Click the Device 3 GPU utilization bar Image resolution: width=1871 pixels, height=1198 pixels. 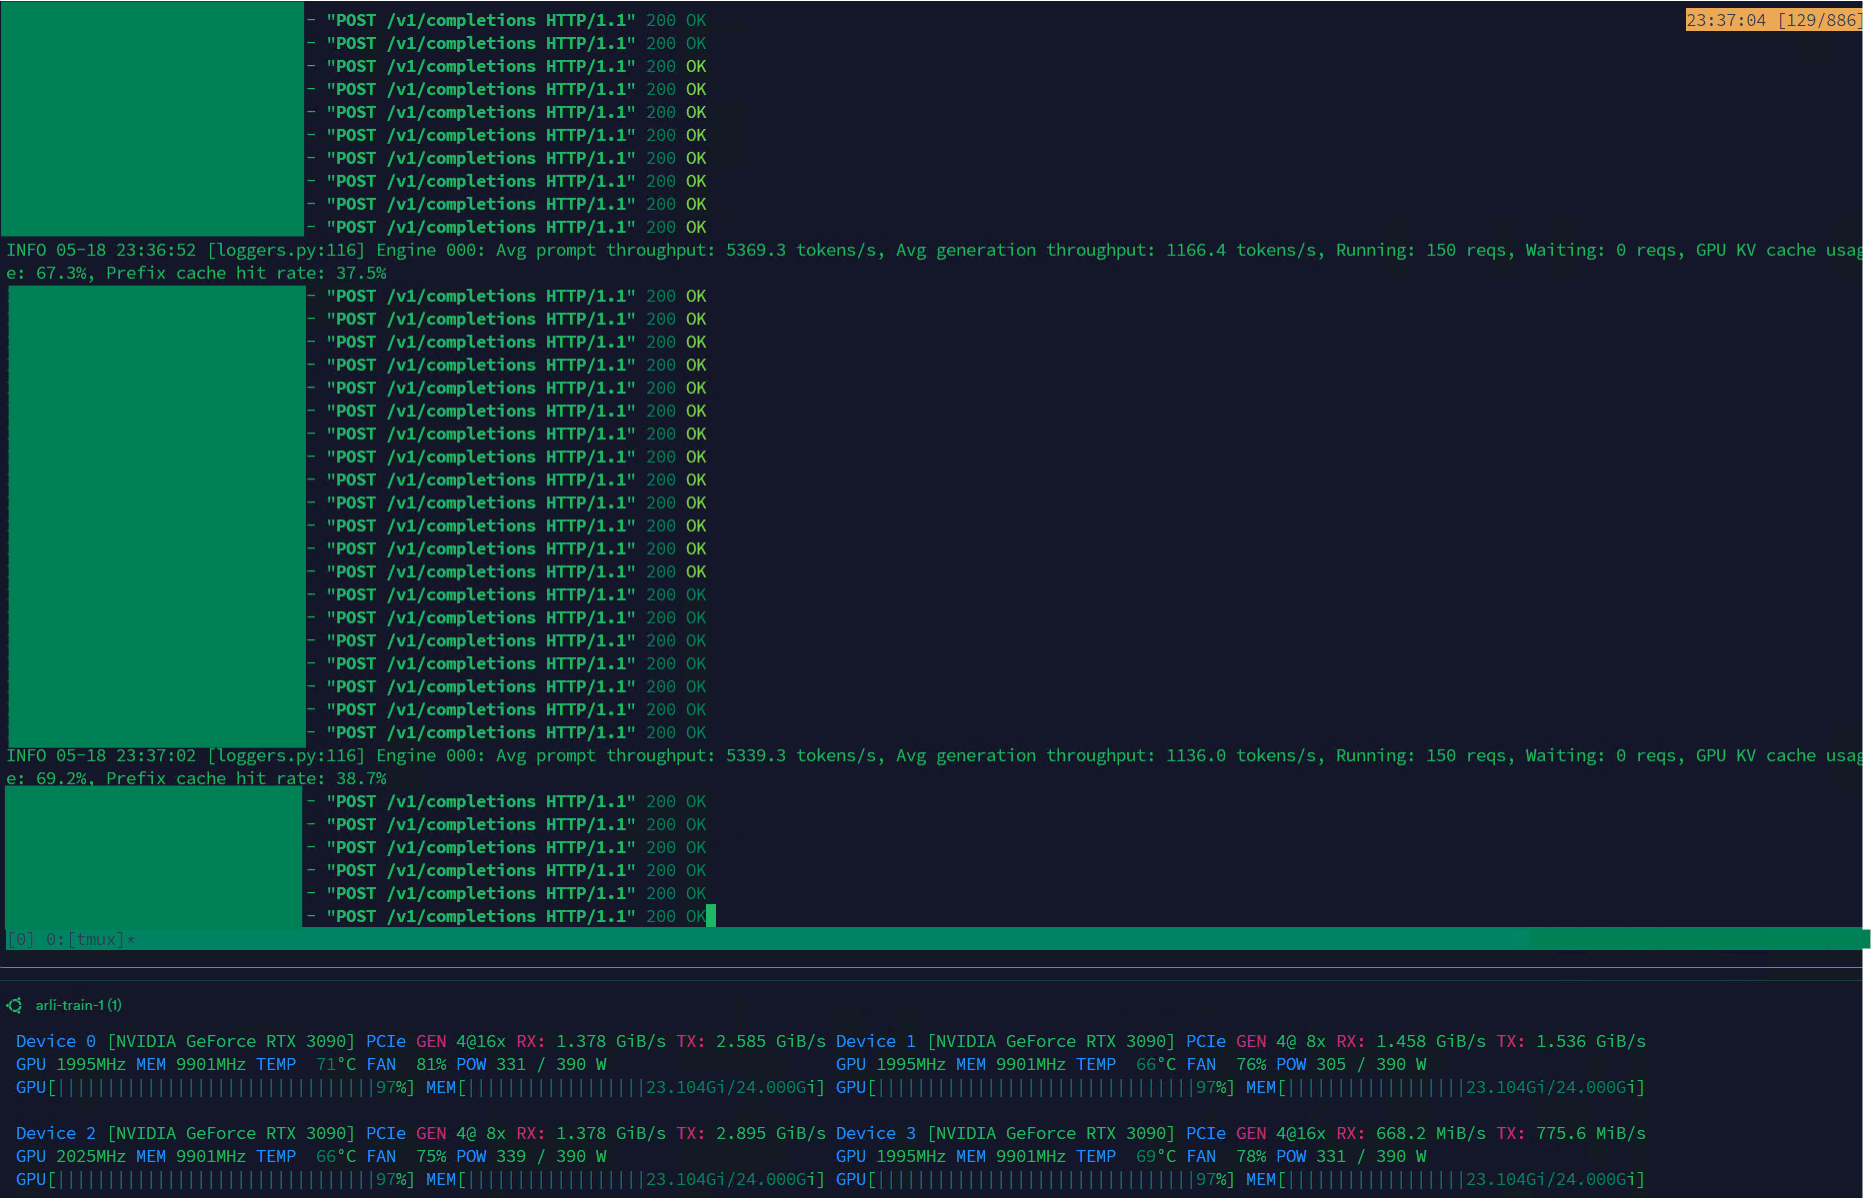[x=1035, y=1180]
